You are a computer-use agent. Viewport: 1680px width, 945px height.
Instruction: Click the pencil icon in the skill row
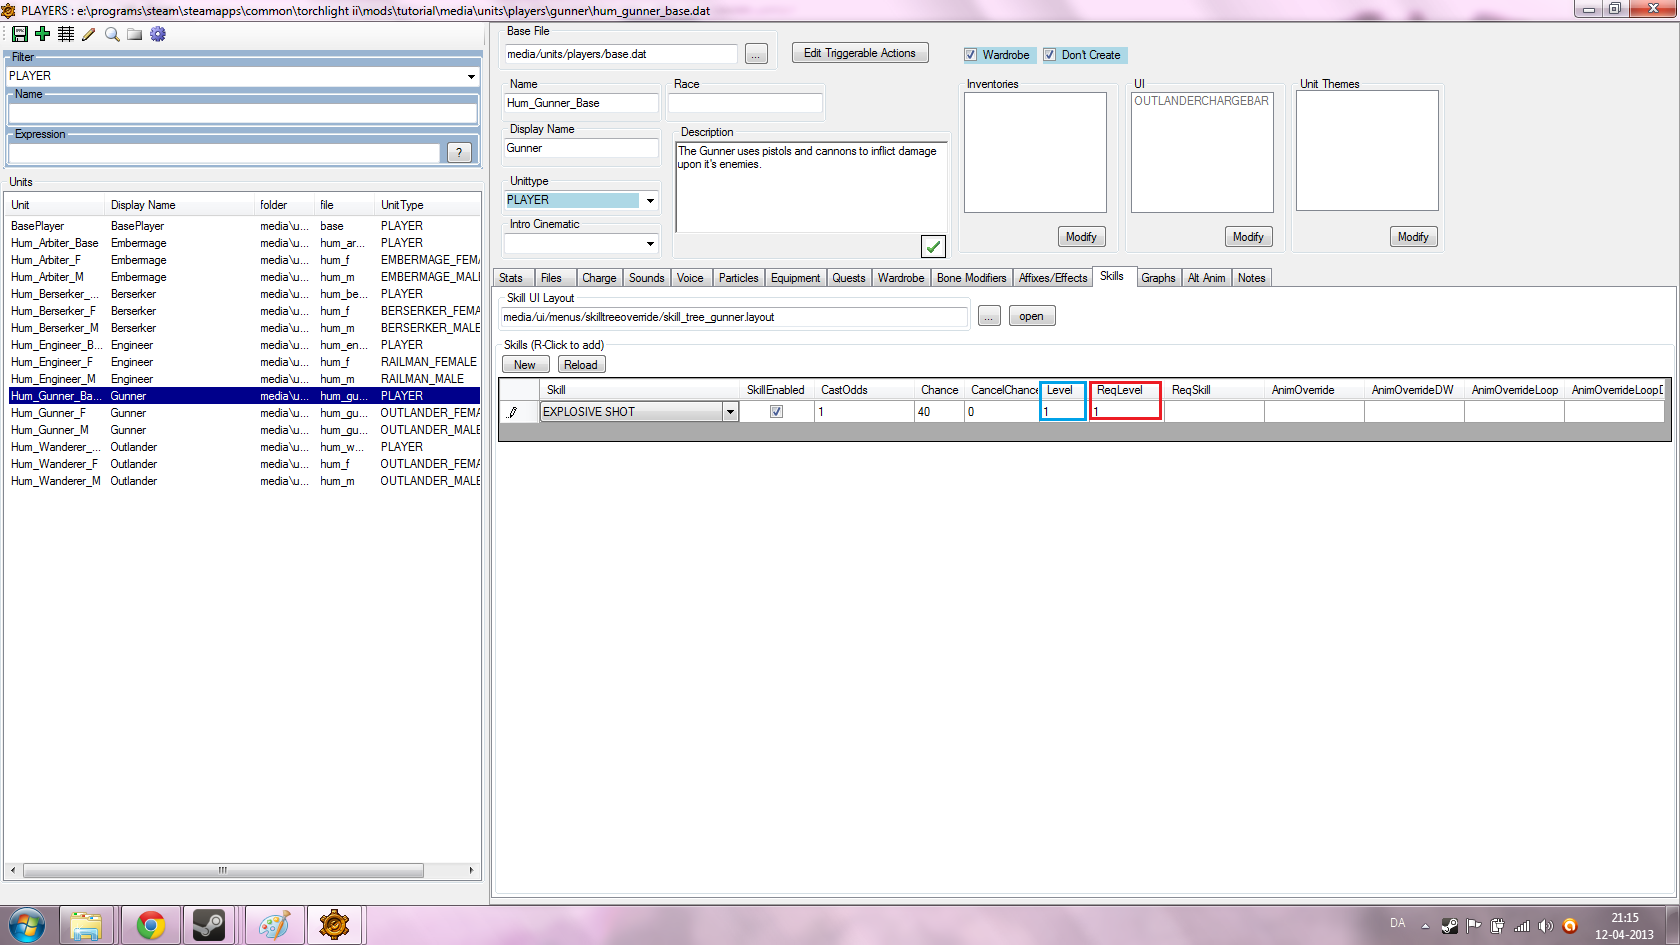click(513, 412)
